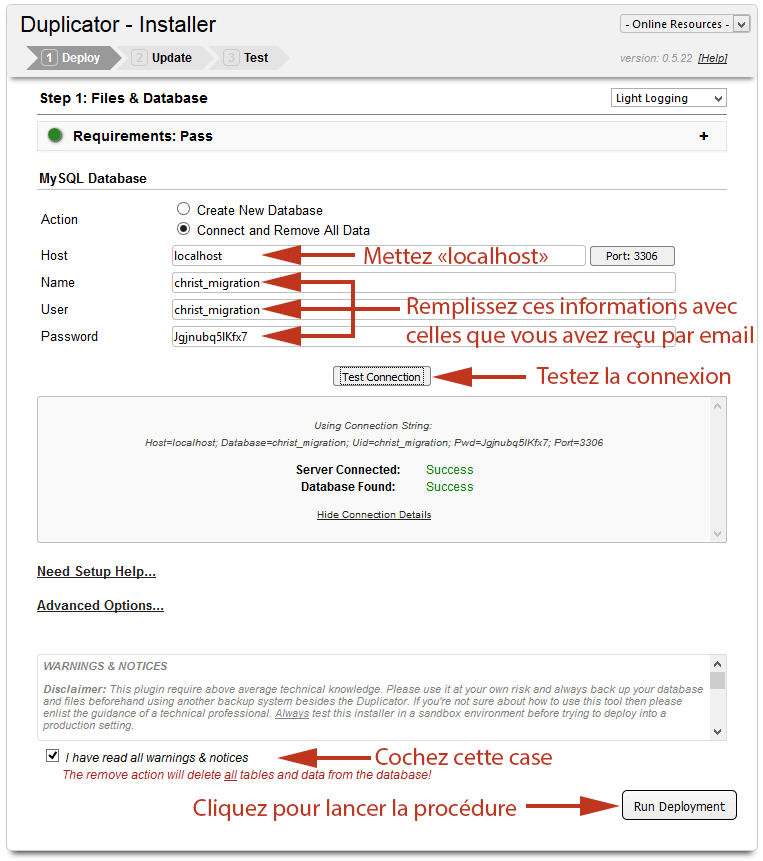Click connection results scroll up arrow
The image size is (763, 861).
(x=717, y=406)
